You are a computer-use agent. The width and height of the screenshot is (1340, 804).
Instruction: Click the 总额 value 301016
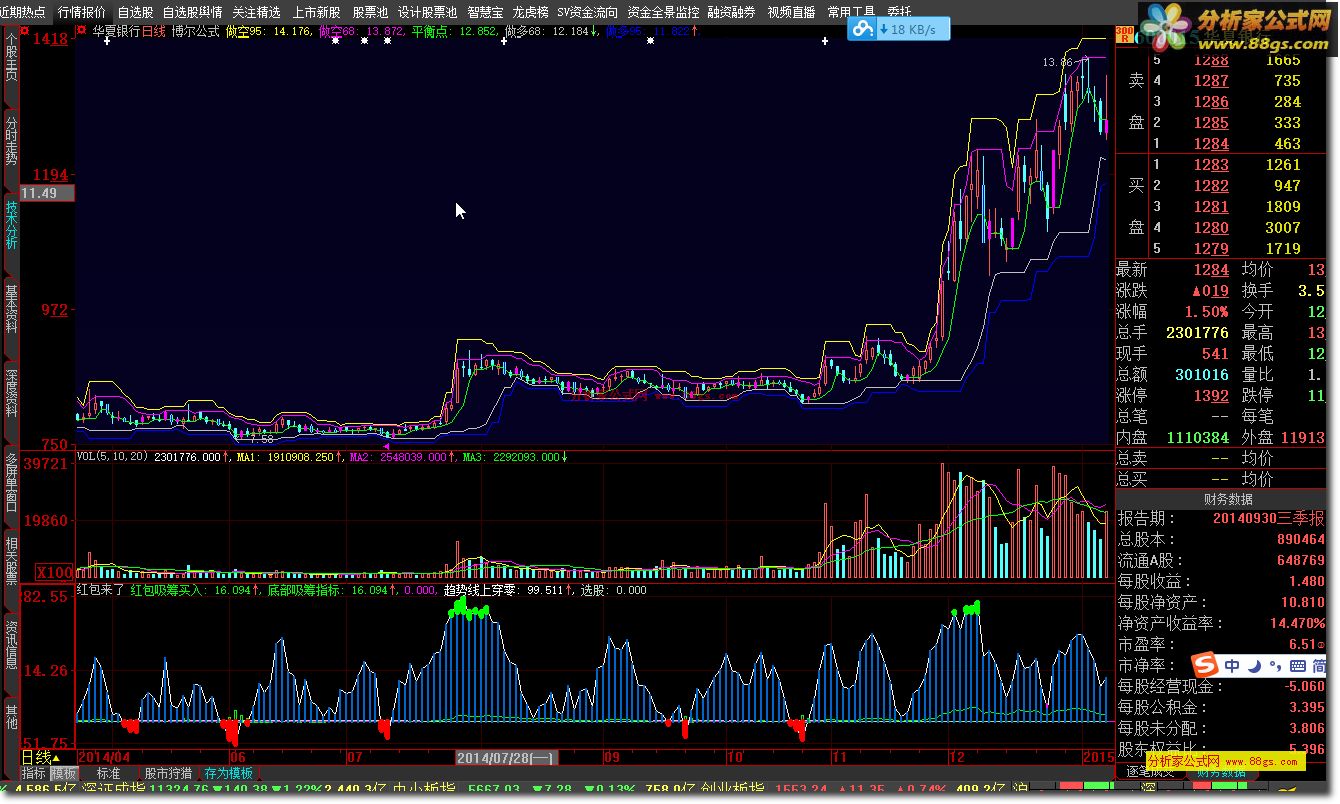[1202, 375]
